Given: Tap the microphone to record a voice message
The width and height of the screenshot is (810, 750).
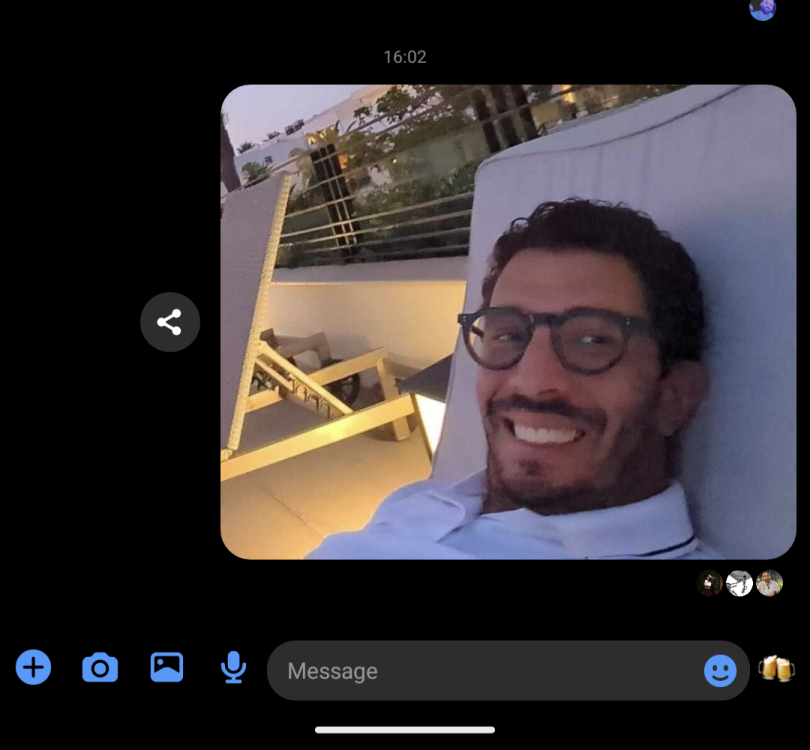Looking at the screenshot, I should 233,667.
